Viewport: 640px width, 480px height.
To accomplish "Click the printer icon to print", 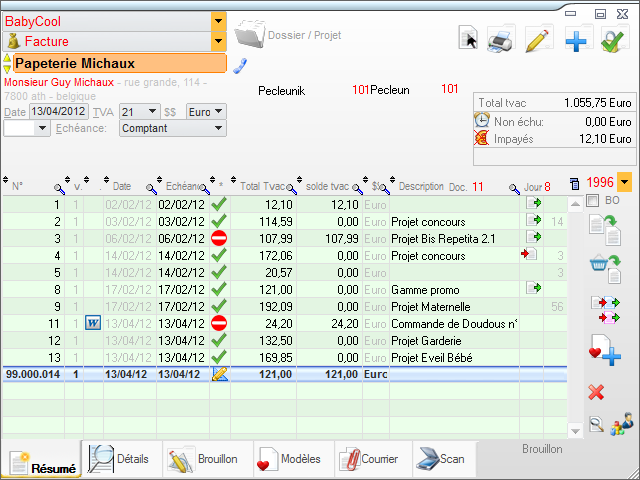I will [x=500, y=40].
